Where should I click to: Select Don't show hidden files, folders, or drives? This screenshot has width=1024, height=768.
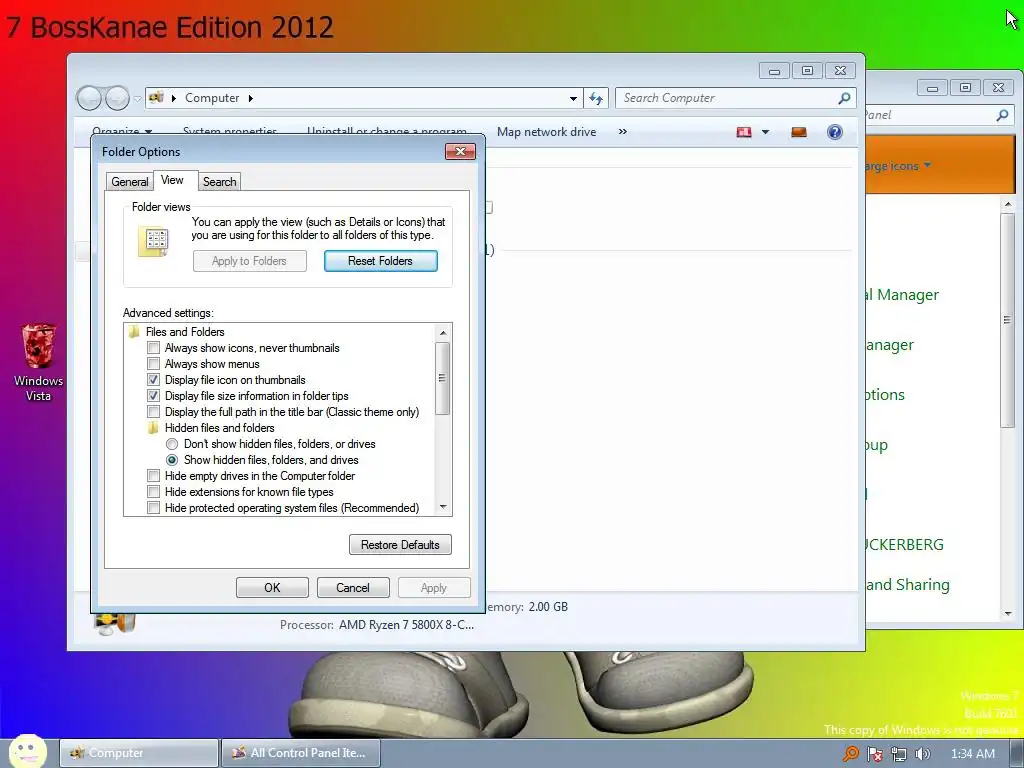pyautogui.click(x=172, y=444)
